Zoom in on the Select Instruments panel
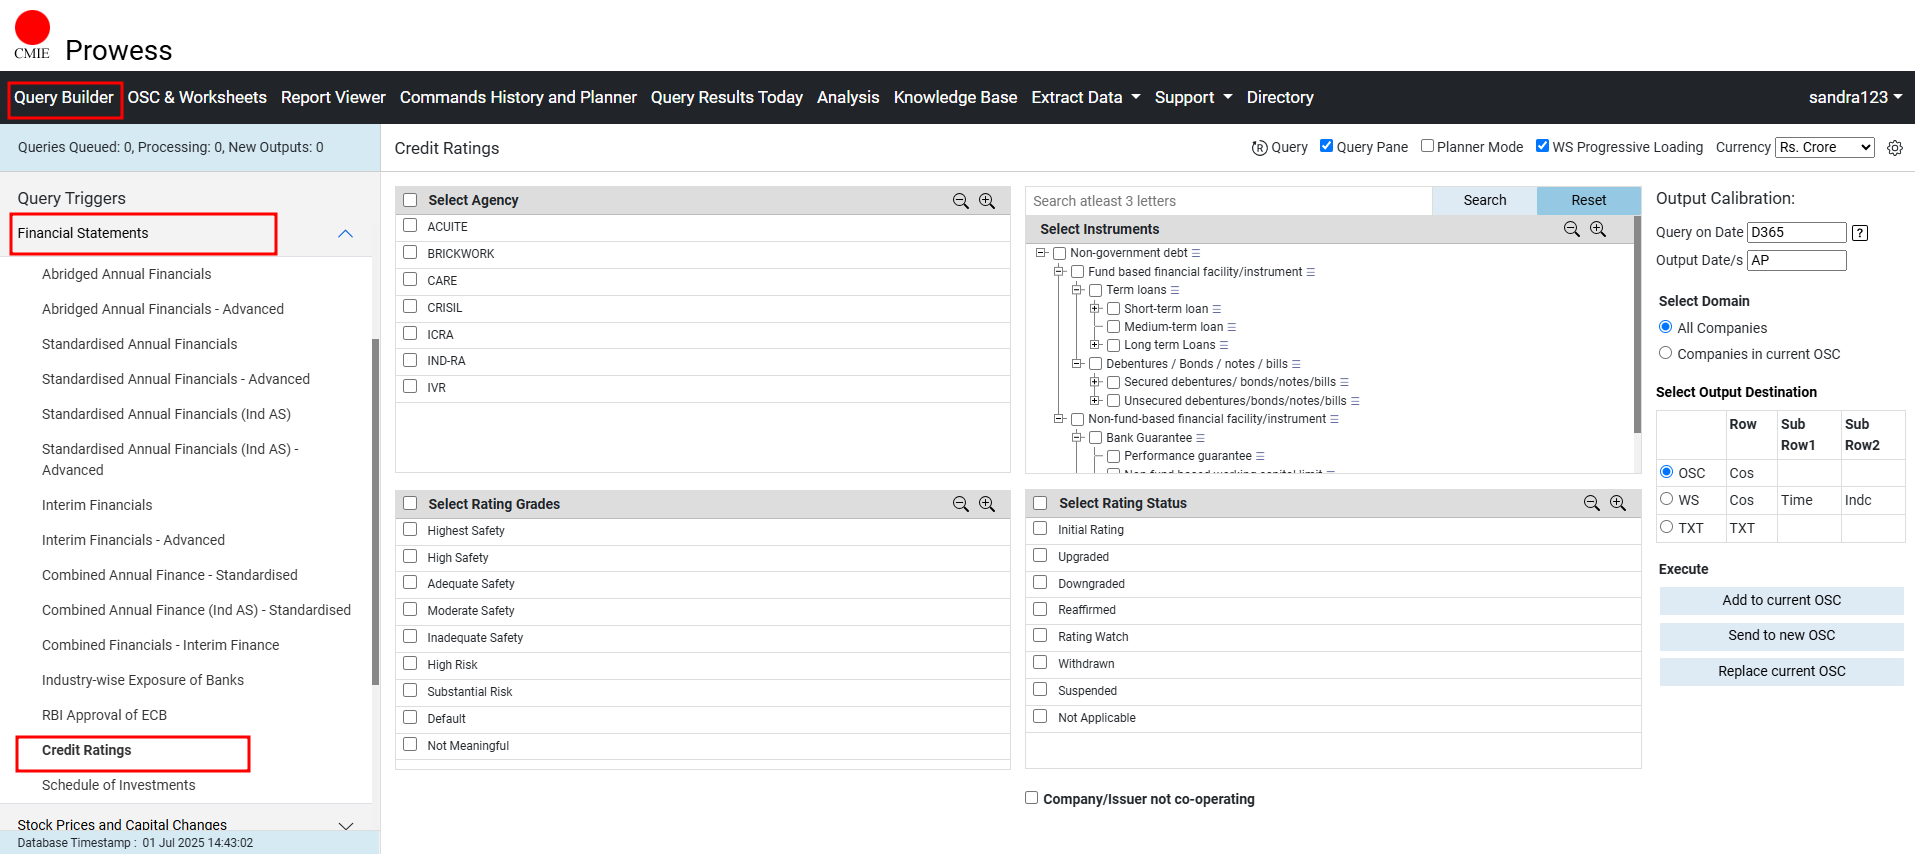This screenshot has width=1915, height=854. pyautogui.click(x=1598, y=229)
